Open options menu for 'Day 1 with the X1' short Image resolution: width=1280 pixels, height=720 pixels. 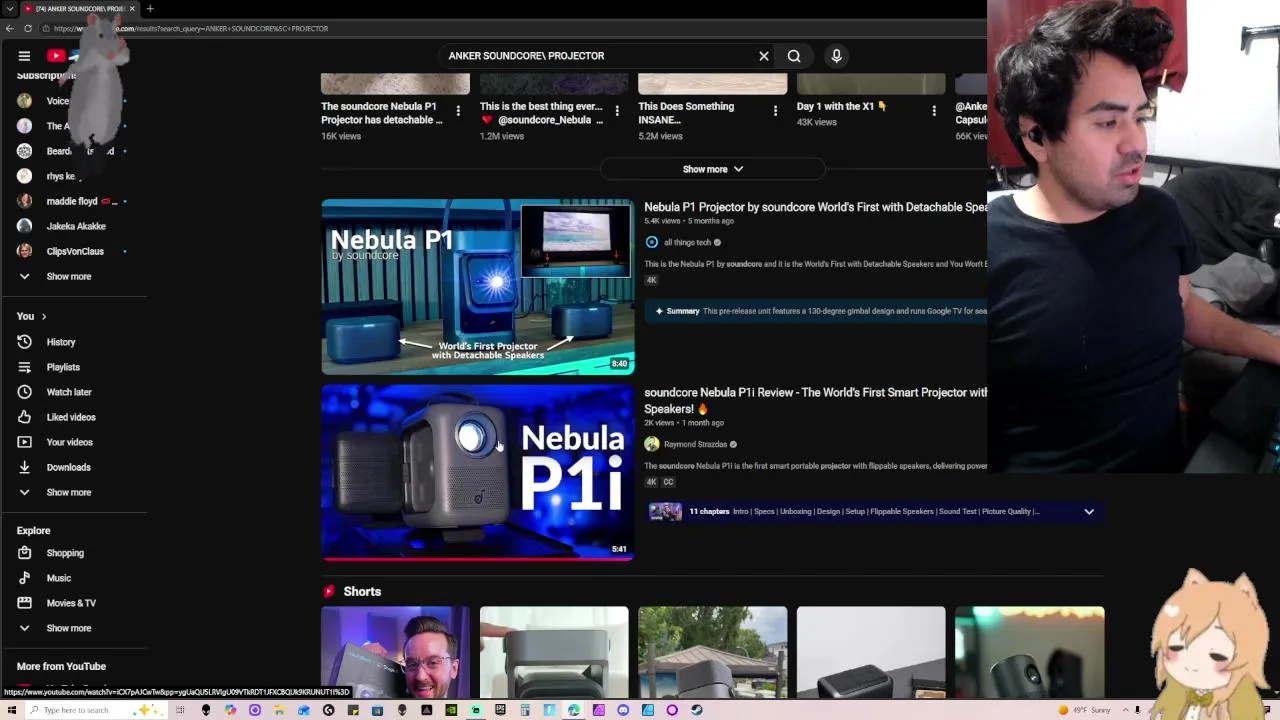click(934, 111)
